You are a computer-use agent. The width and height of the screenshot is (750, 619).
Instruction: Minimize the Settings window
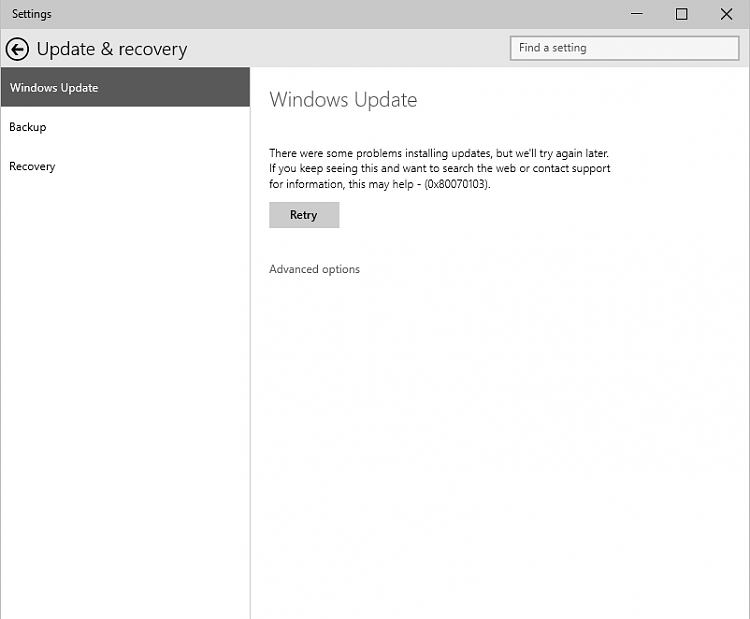[636, 14]
